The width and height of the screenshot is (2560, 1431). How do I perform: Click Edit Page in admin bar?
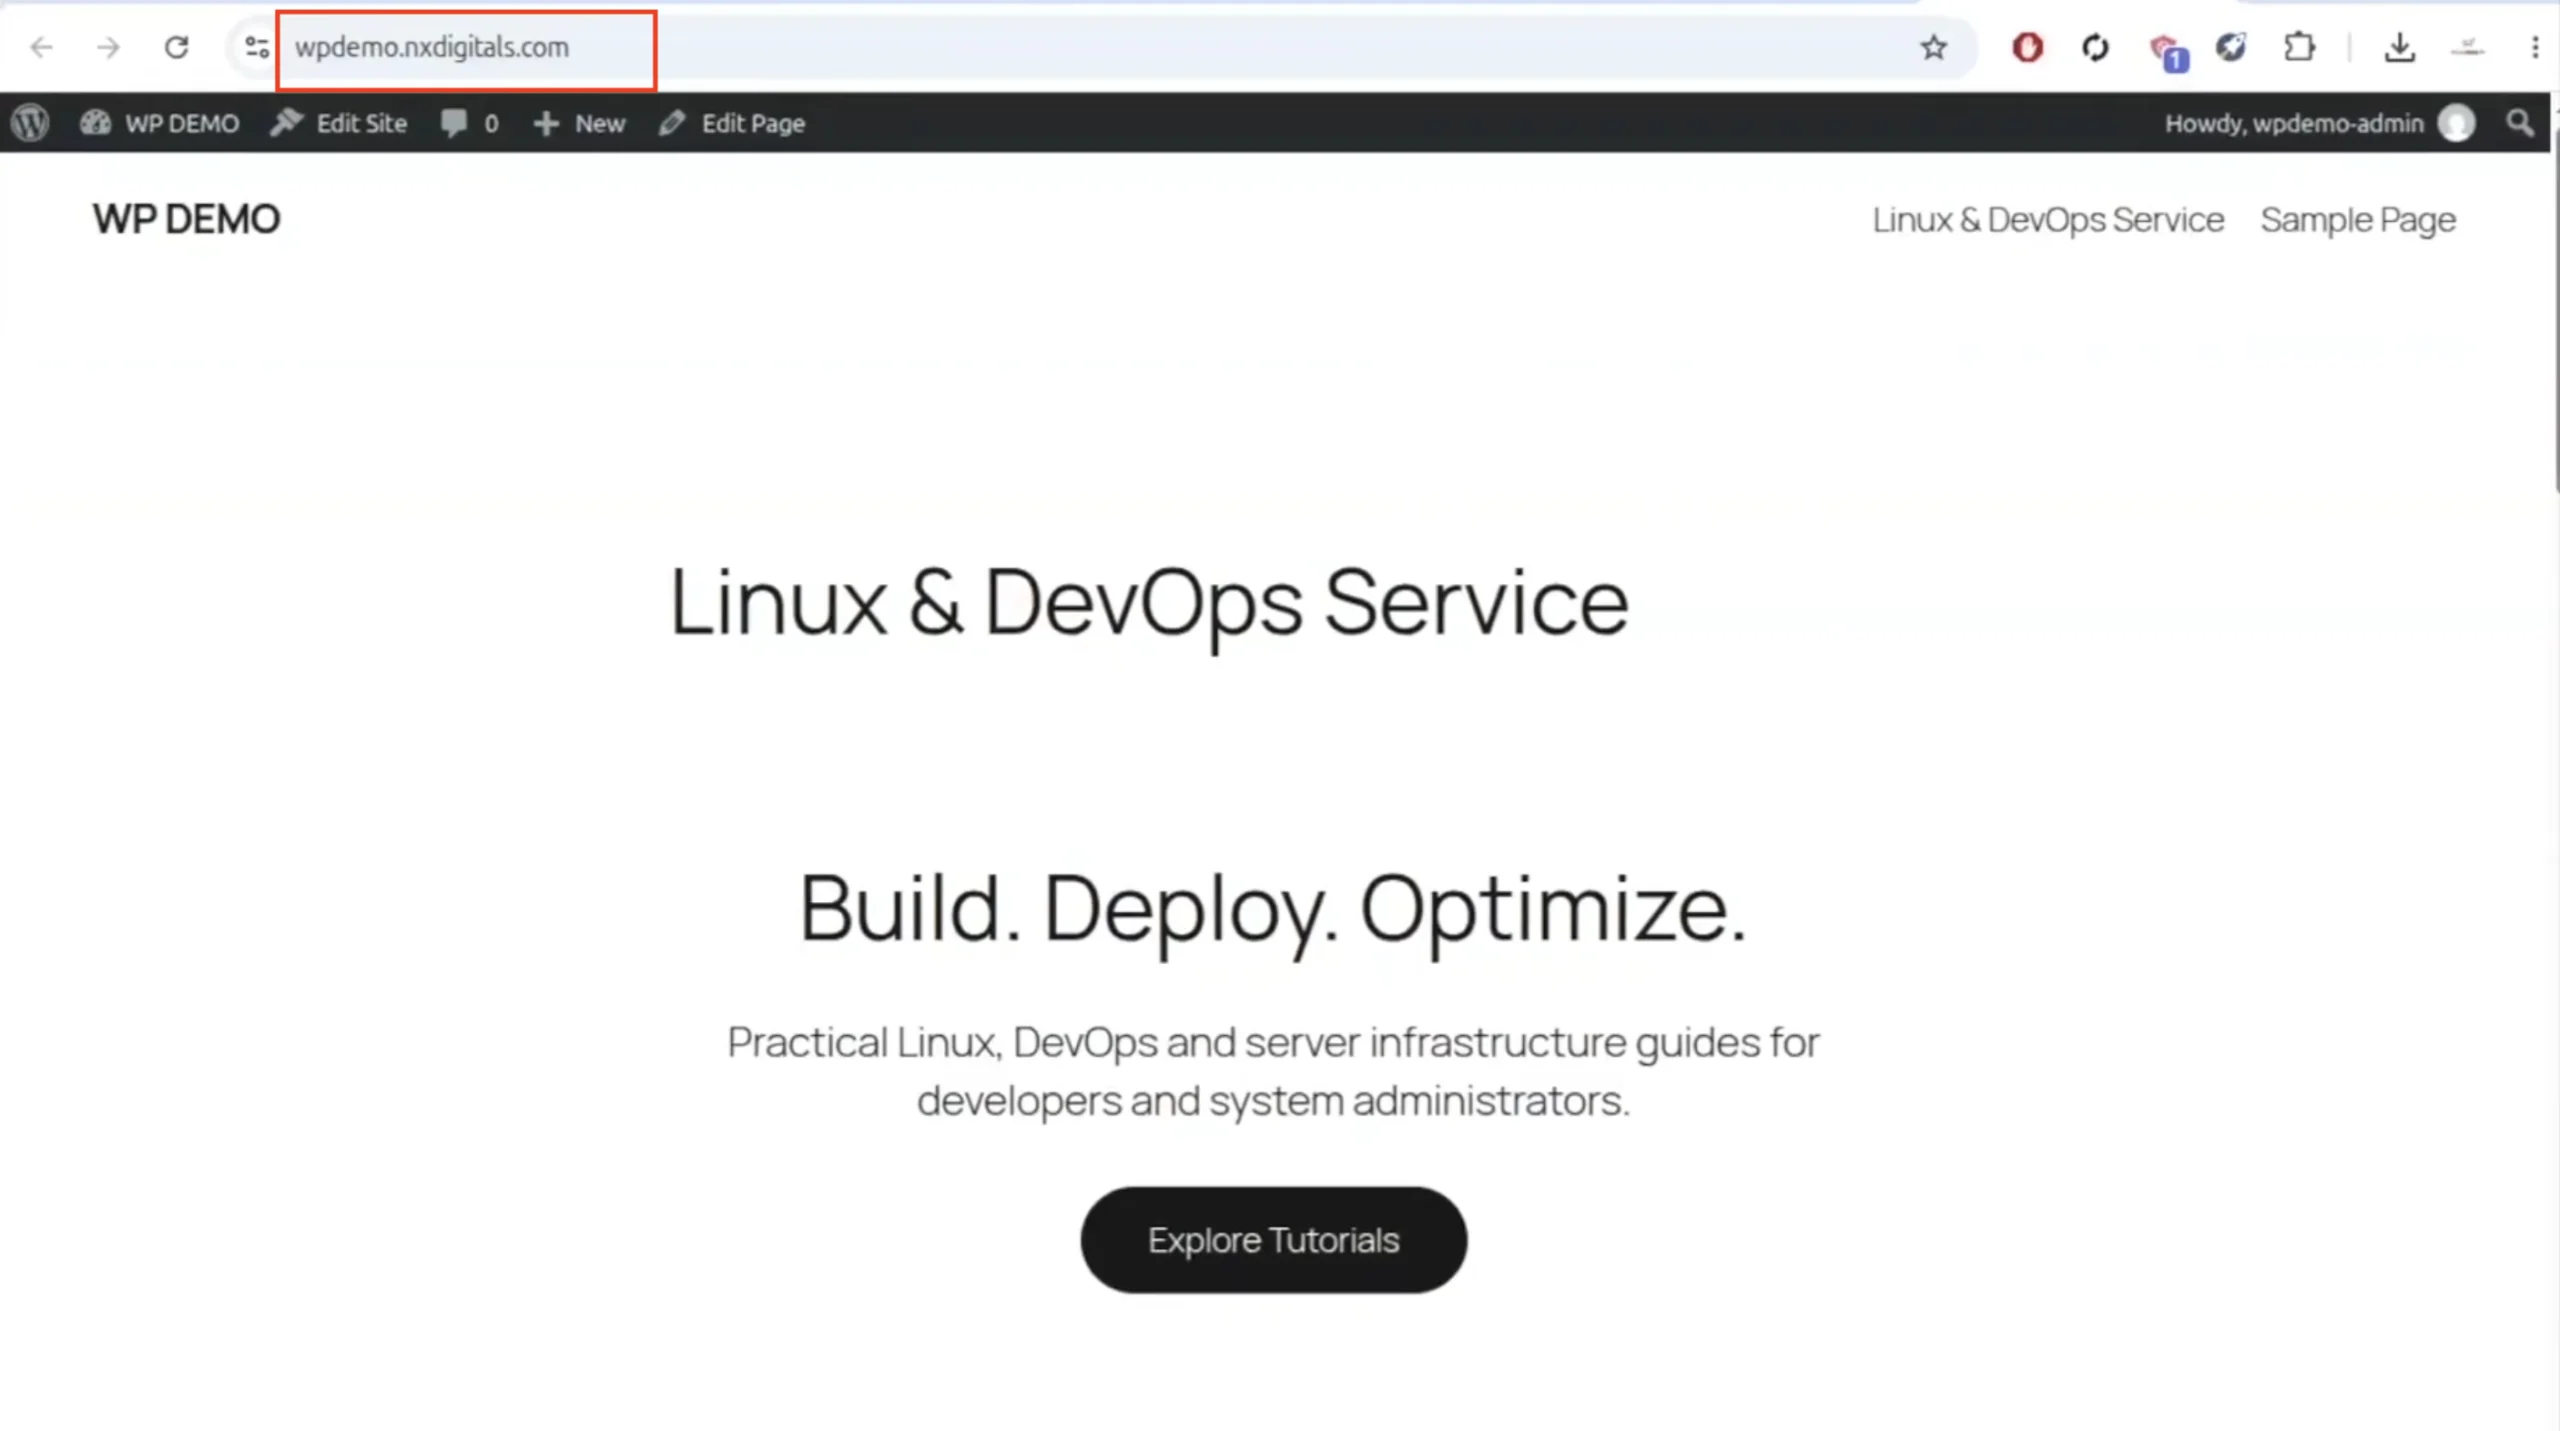[732, 123]
